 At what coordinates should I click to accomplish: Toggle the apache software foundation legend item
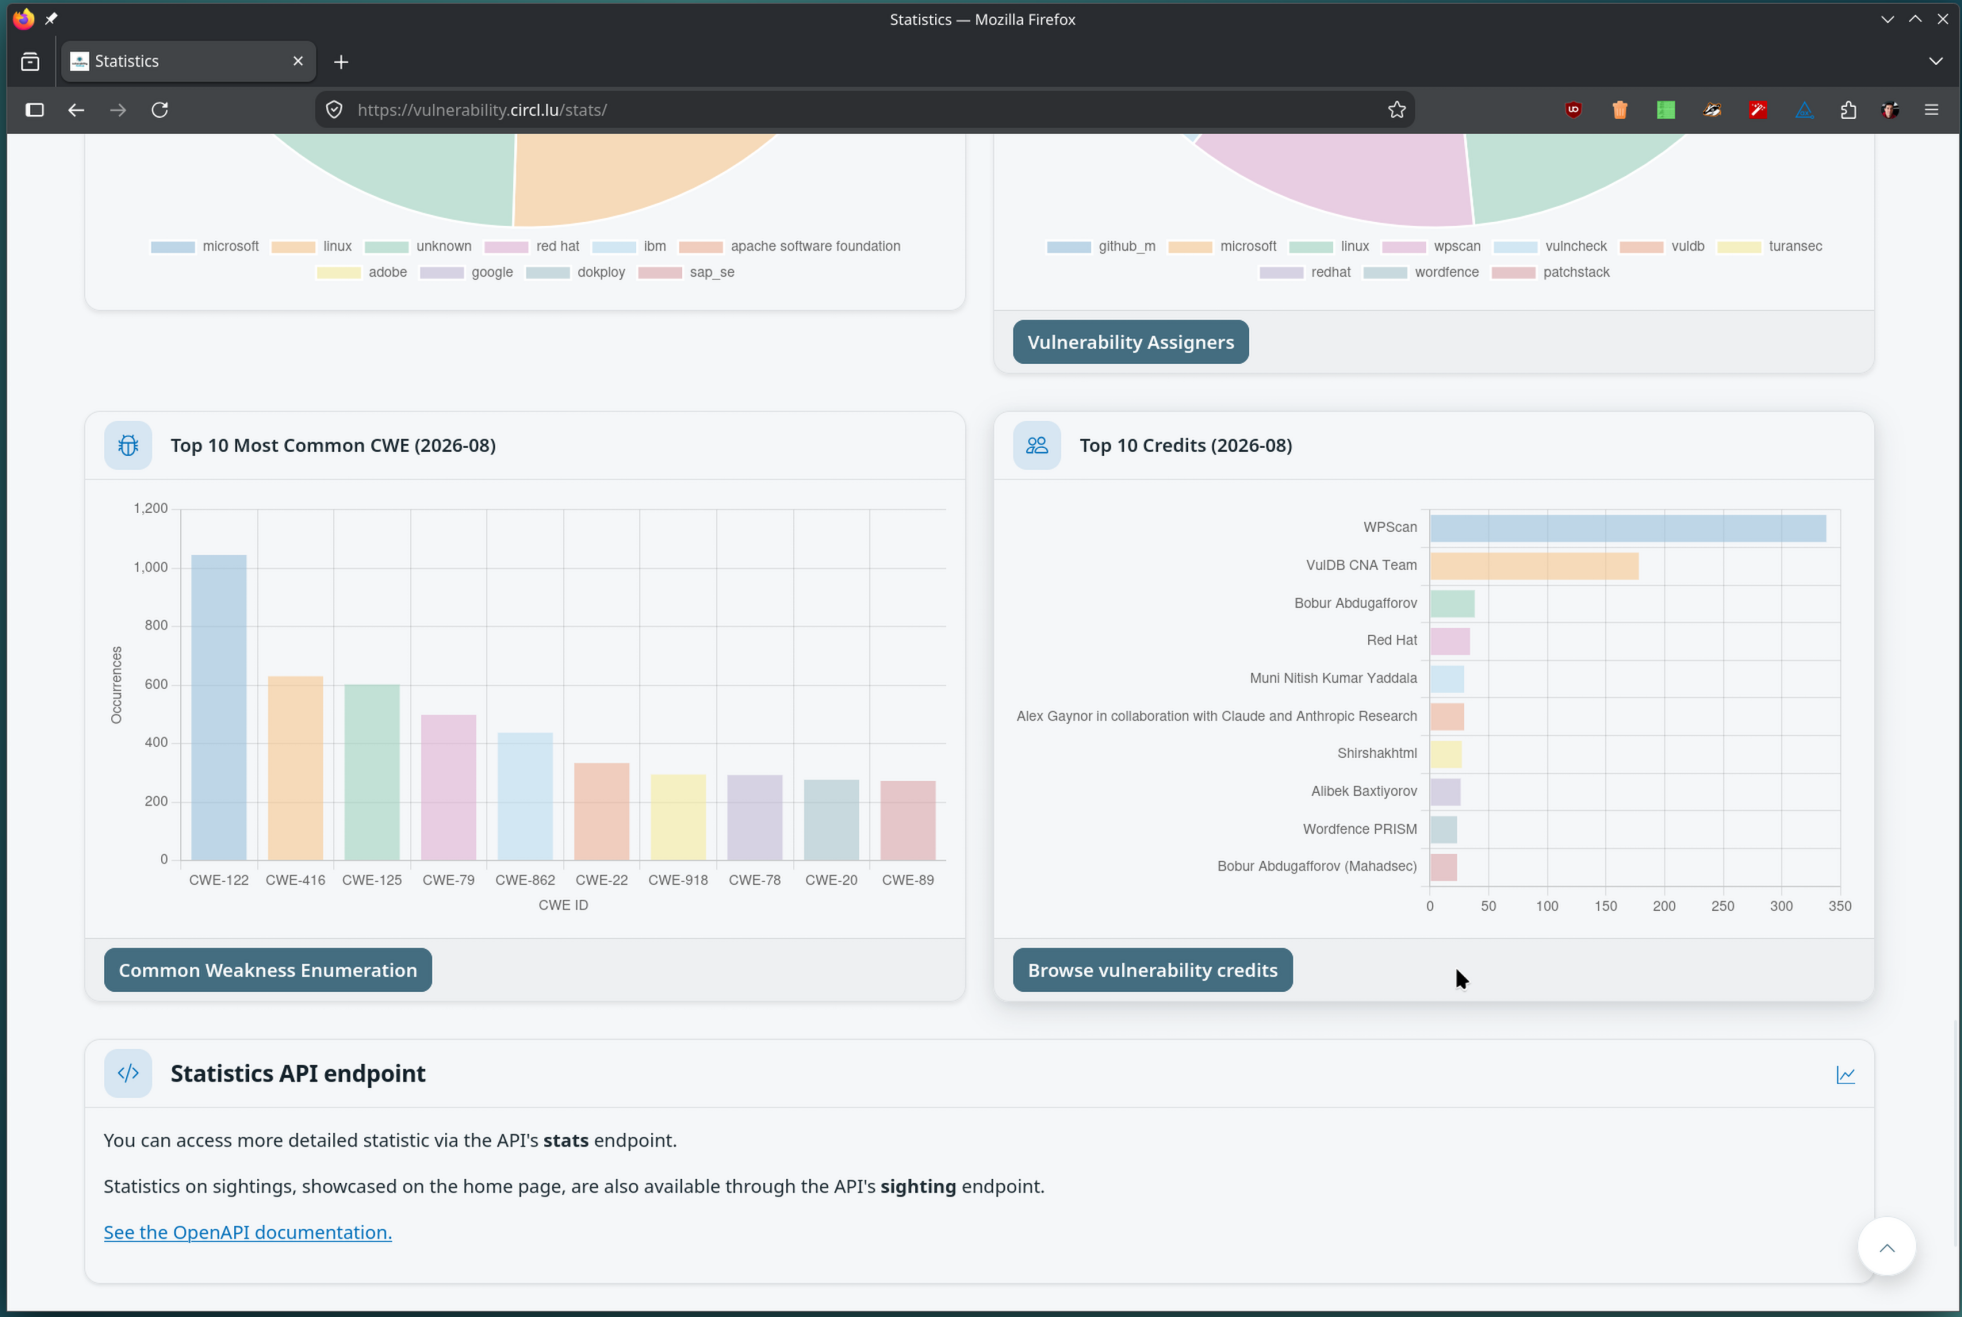coord(790,246)
